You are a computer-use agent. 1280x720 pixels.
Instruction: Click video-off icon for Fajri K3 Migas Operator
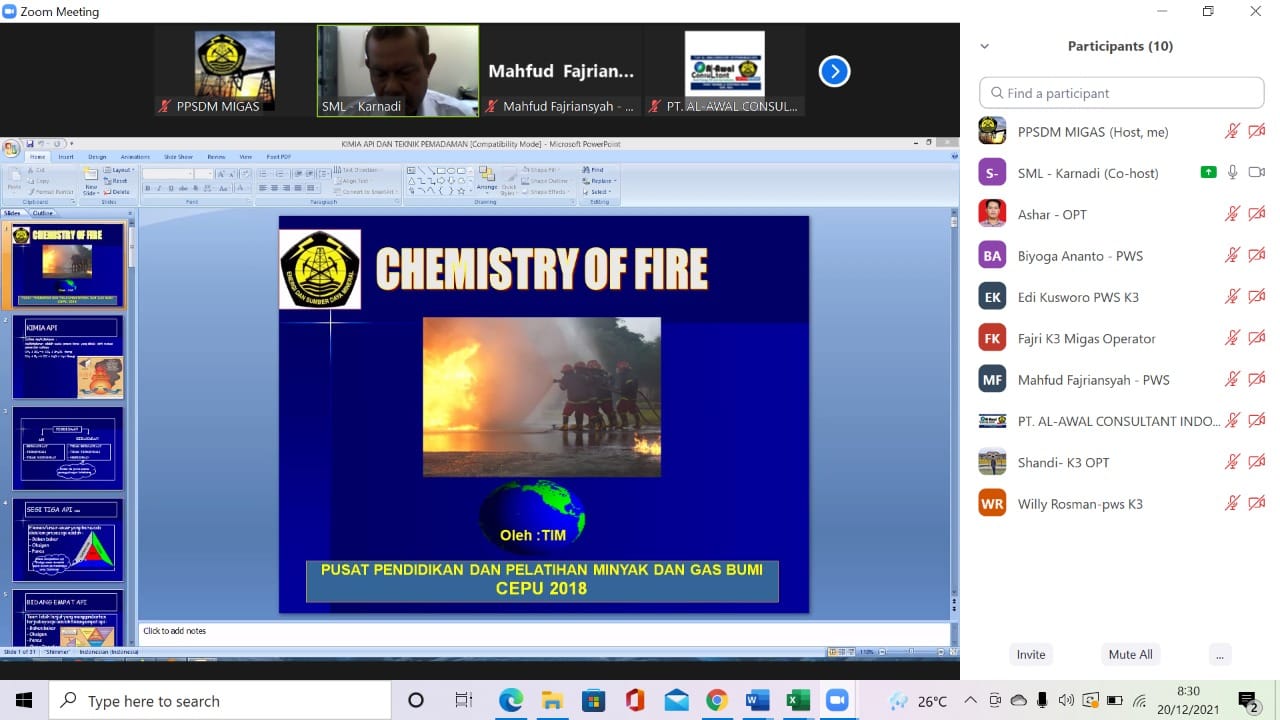1257,338
